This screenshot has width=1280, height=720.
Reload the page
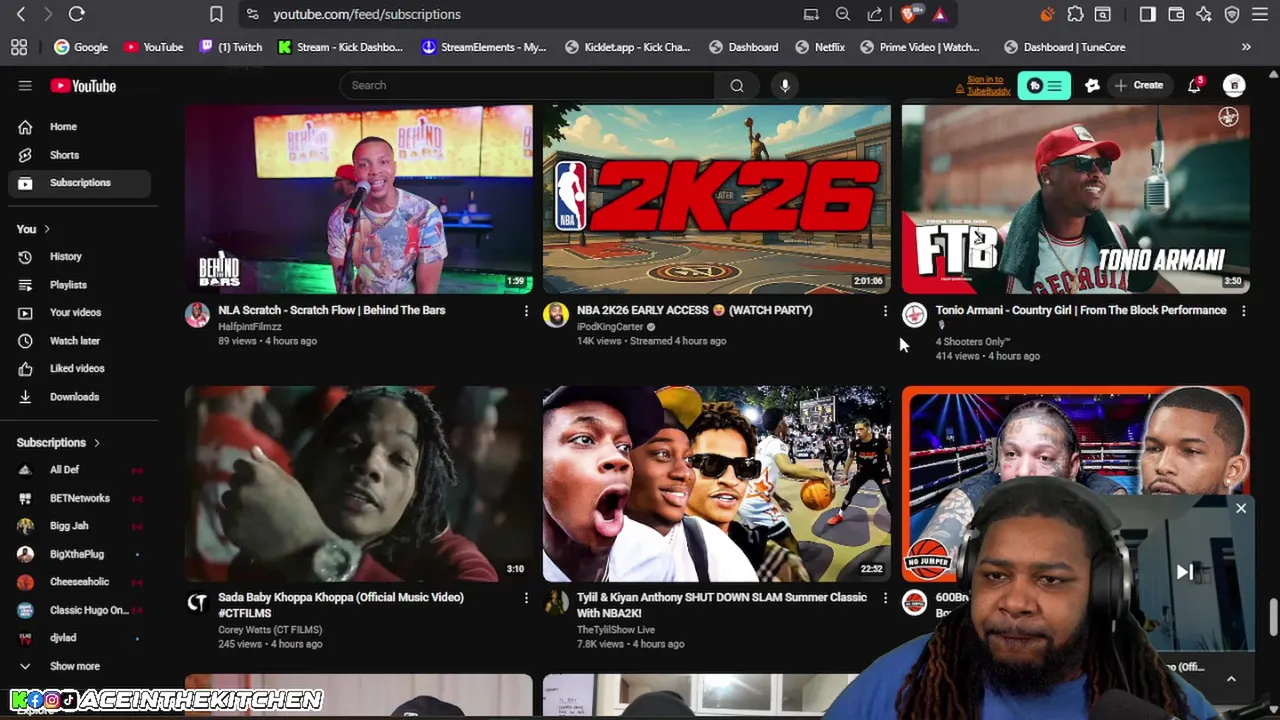[x=76, y=14]
